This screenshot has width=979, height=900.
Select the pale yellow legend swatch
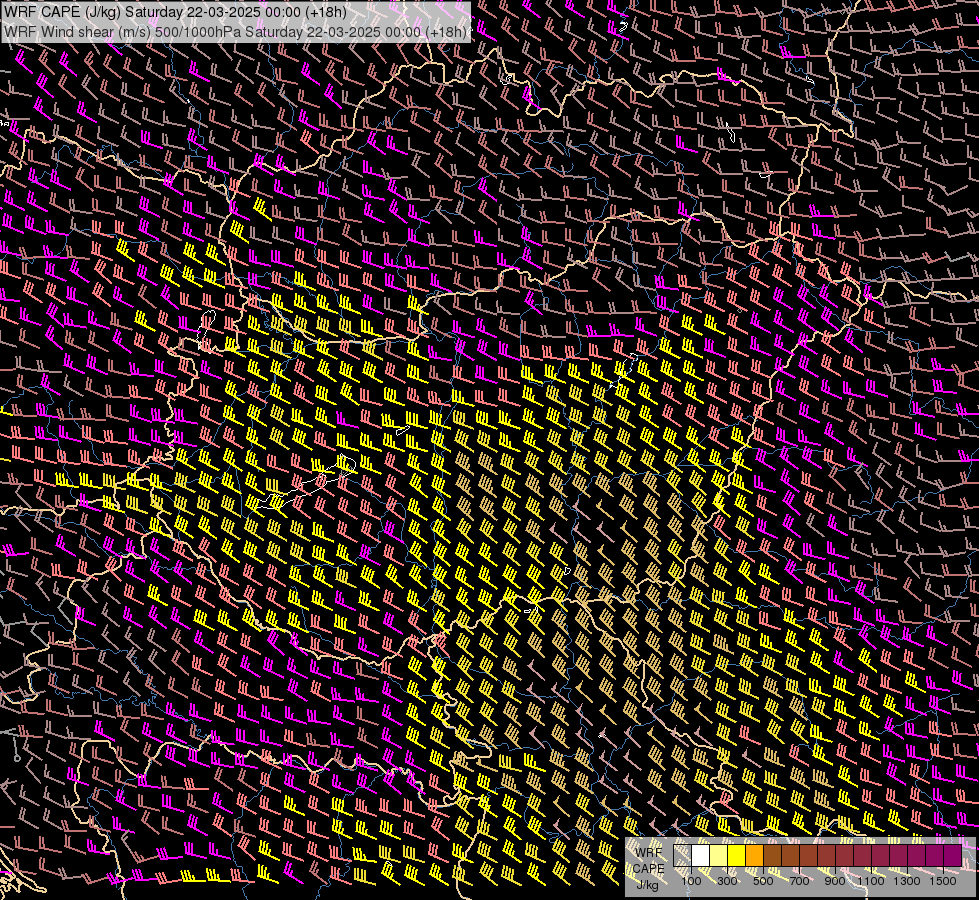coord(719,856)
